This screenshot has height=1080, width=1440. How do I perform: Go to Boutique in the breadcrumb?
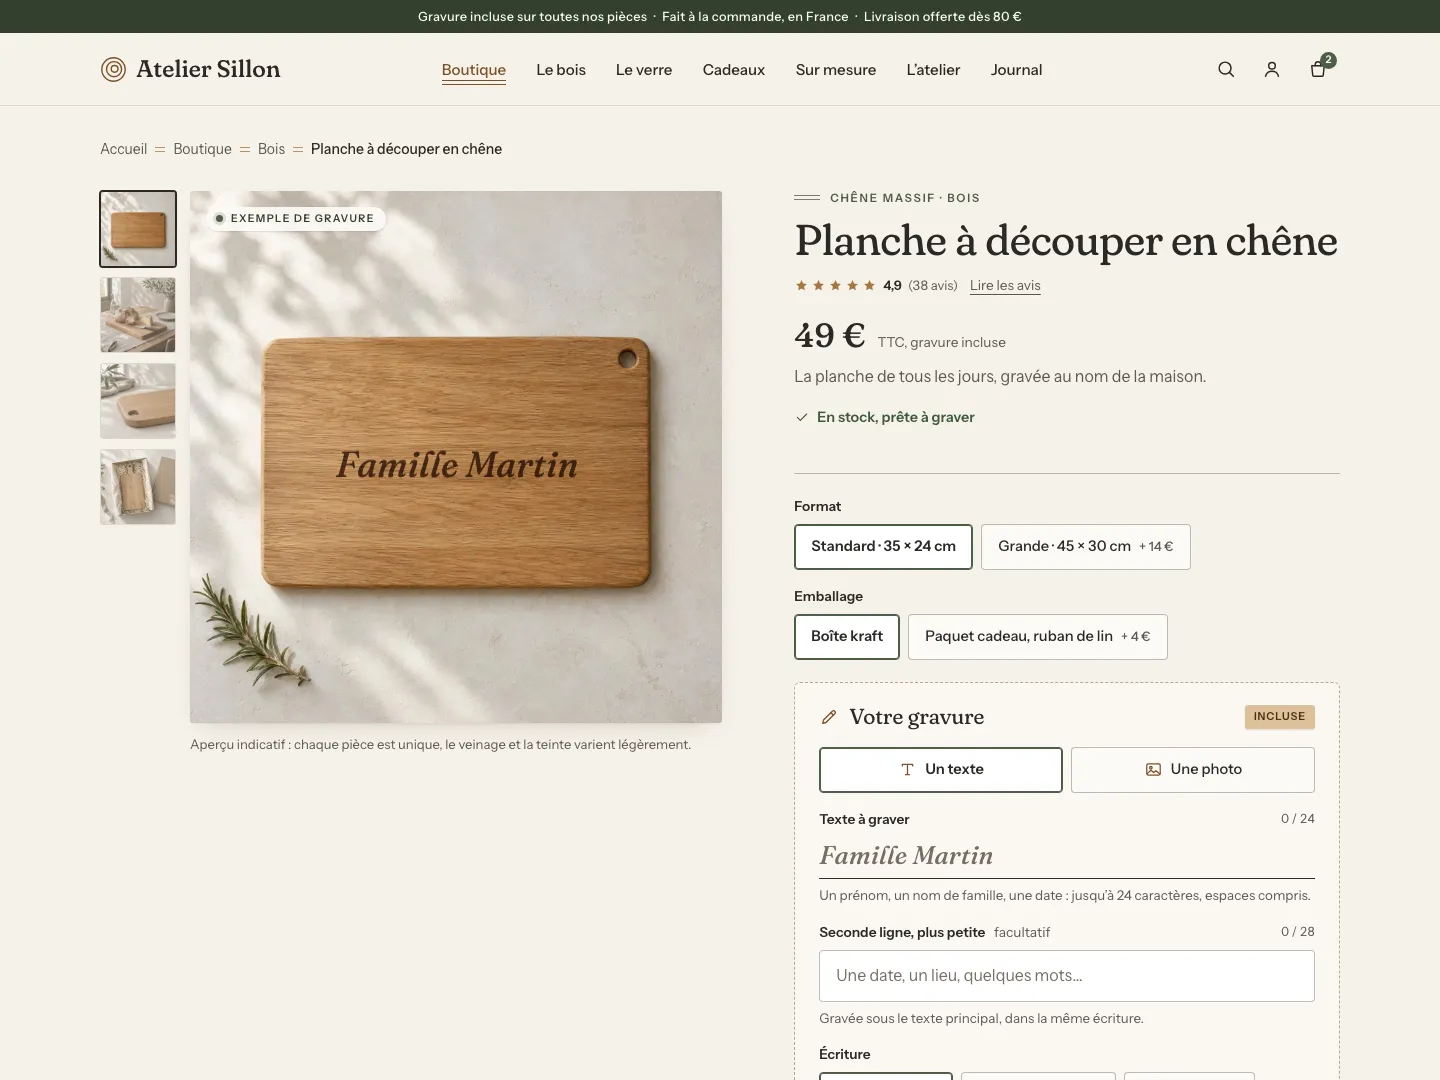click(x=202, y=149)
